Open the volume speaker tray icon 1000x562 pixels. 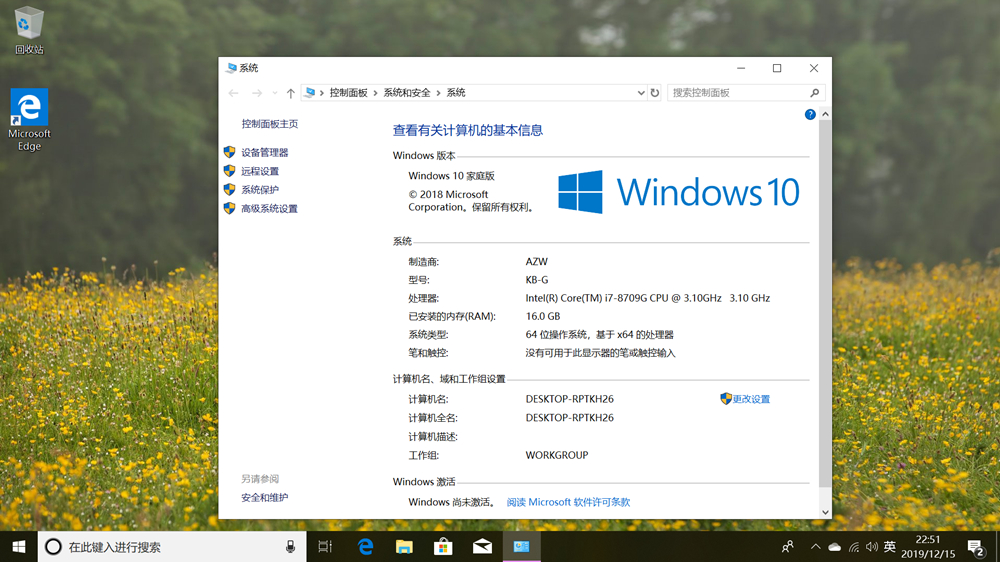(x=872, y=547)
